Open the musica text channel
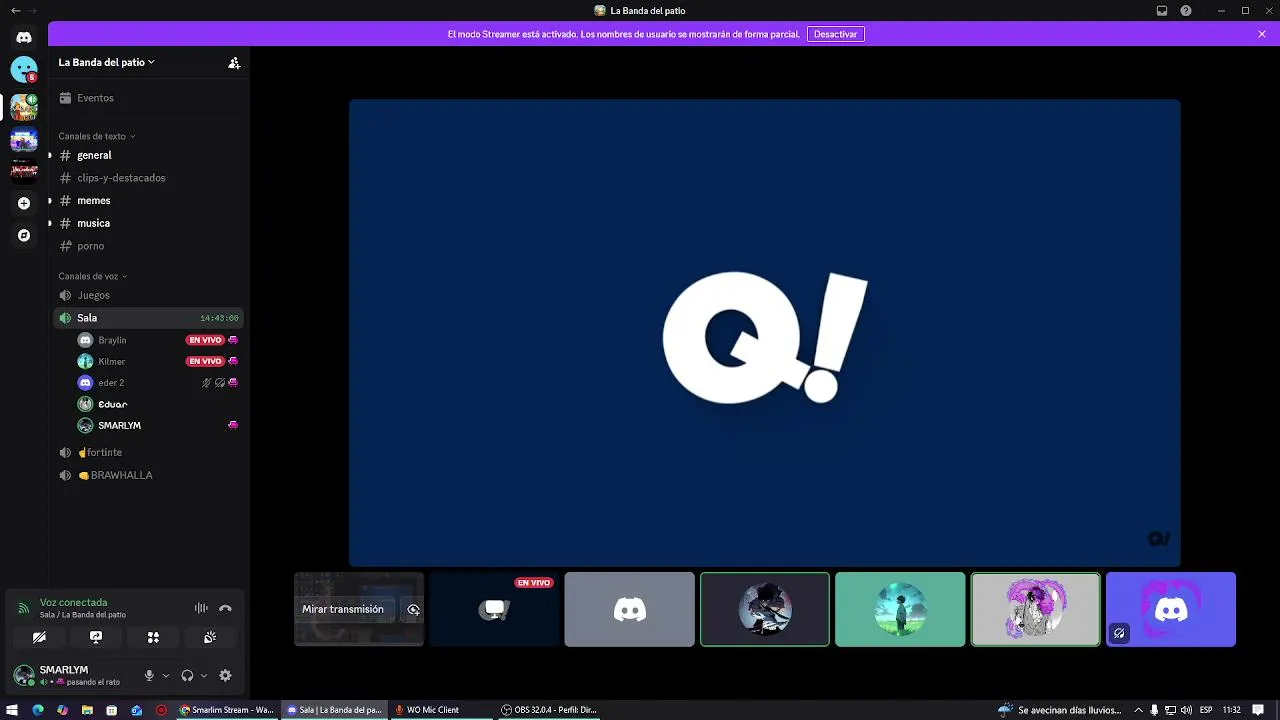The width and height of the screenshot is (1280, 720). coord(148,223)
